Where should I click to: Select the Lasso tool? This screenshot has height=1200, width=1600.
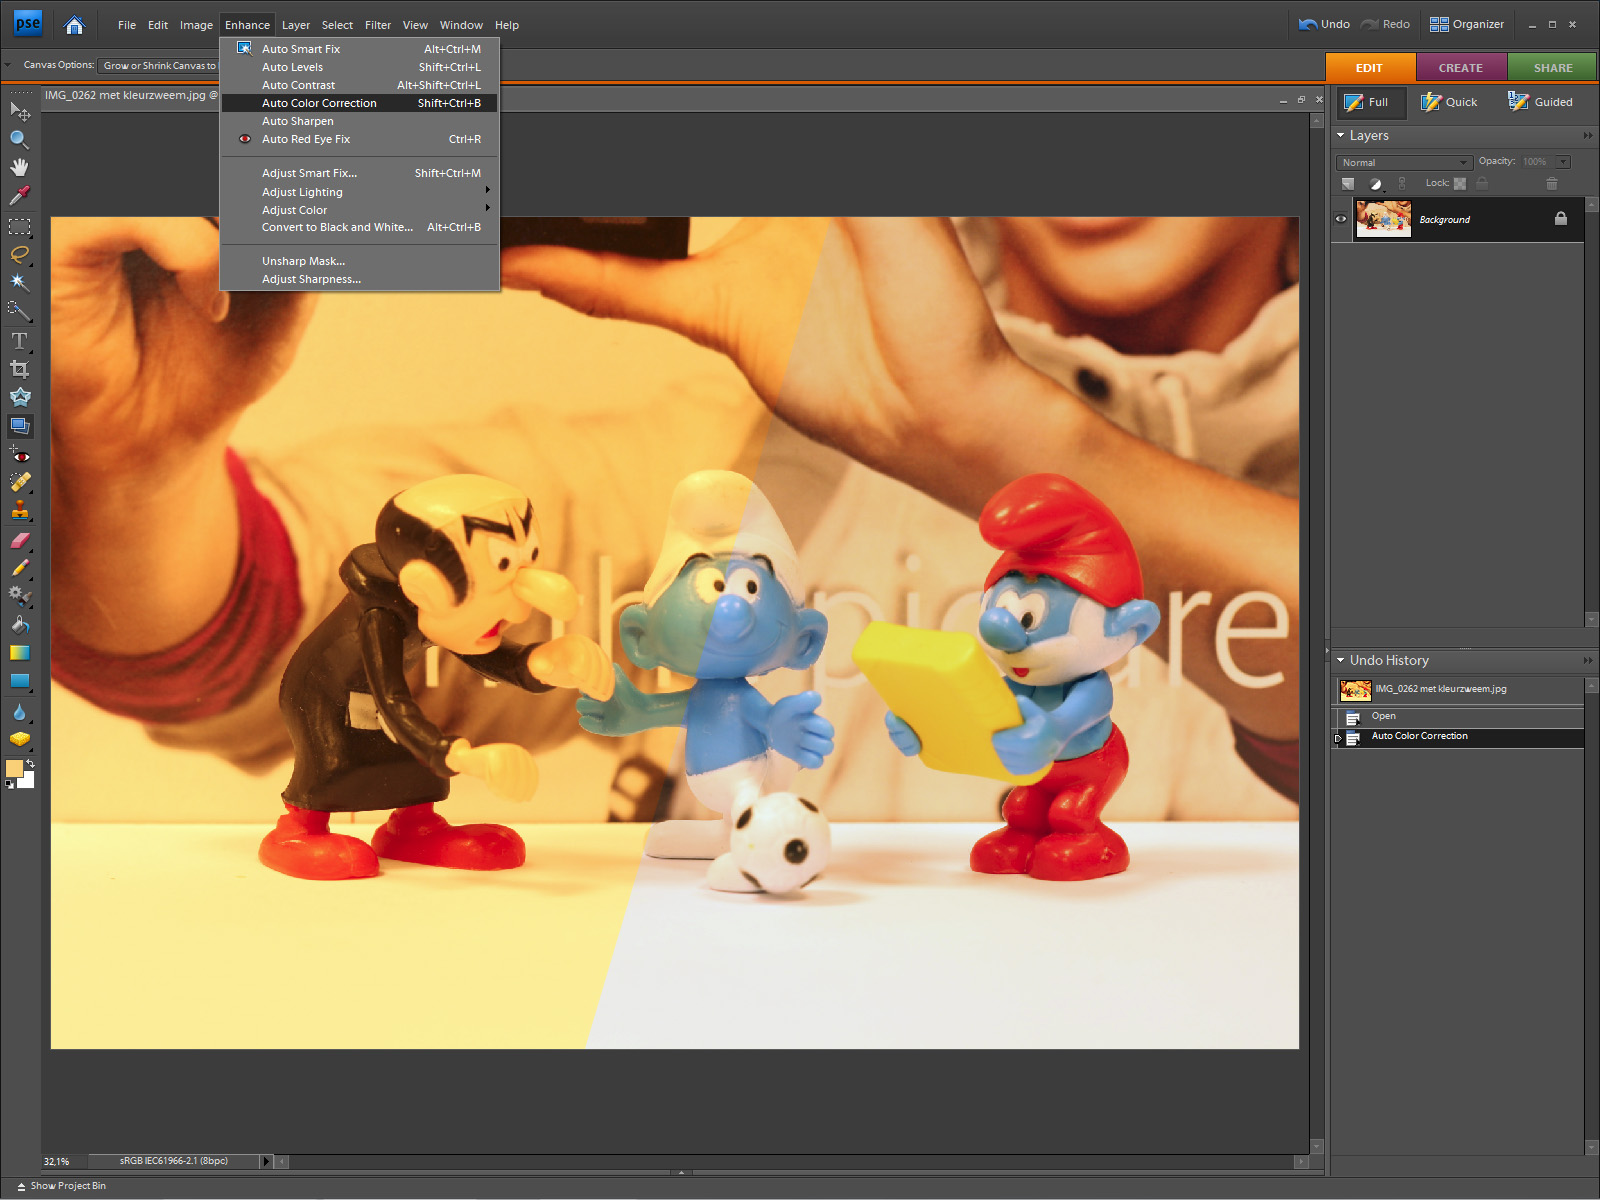tap(19, 255)
